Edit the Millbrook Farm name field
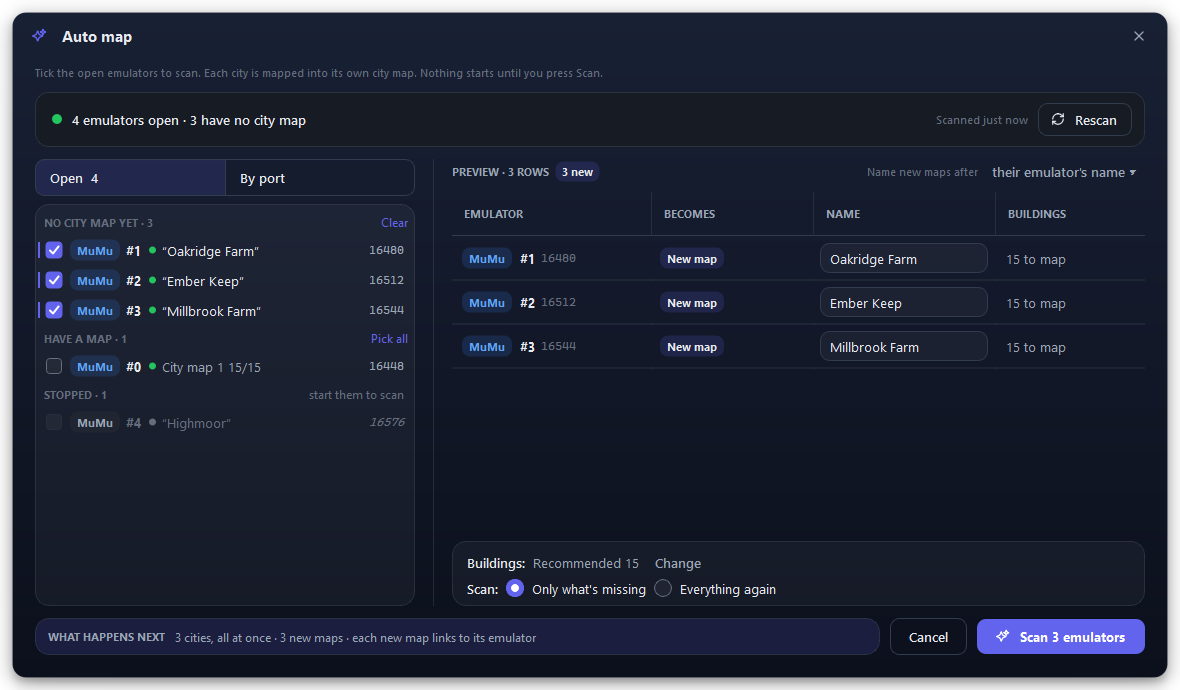 pos(903,347)
